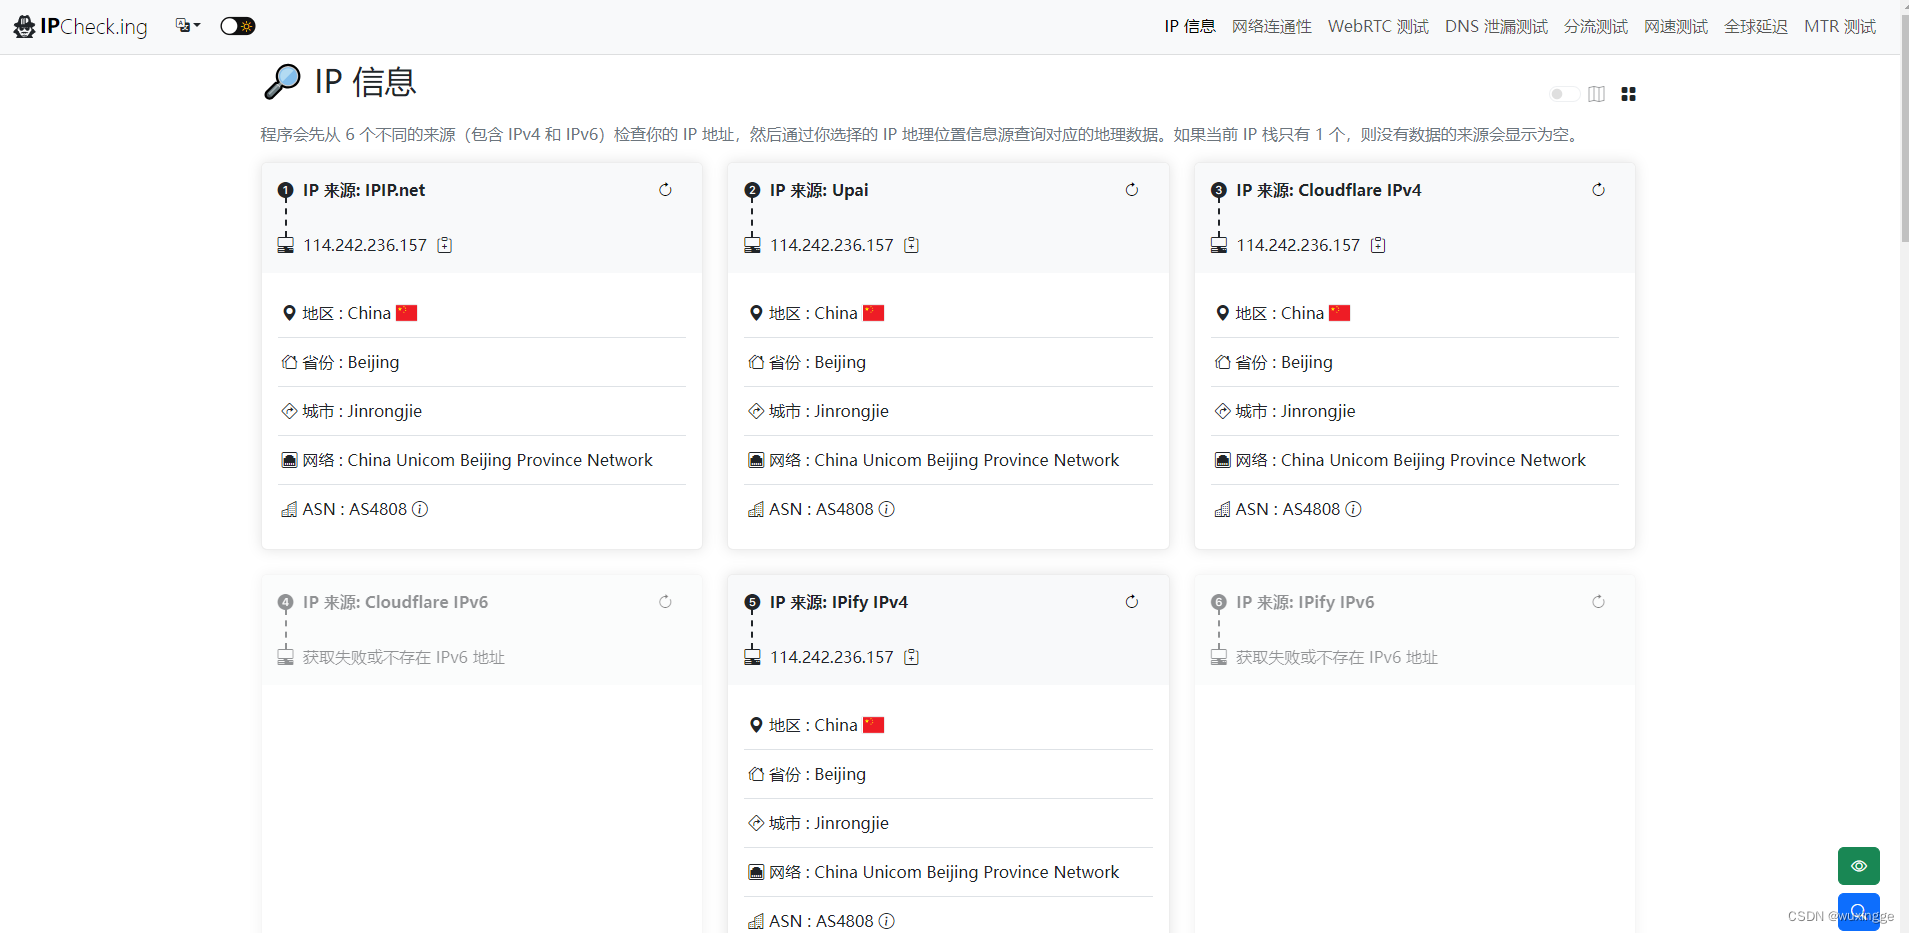Click the IPCheck.ing logo
The image size is (1909, 933).
coord(80,27)
